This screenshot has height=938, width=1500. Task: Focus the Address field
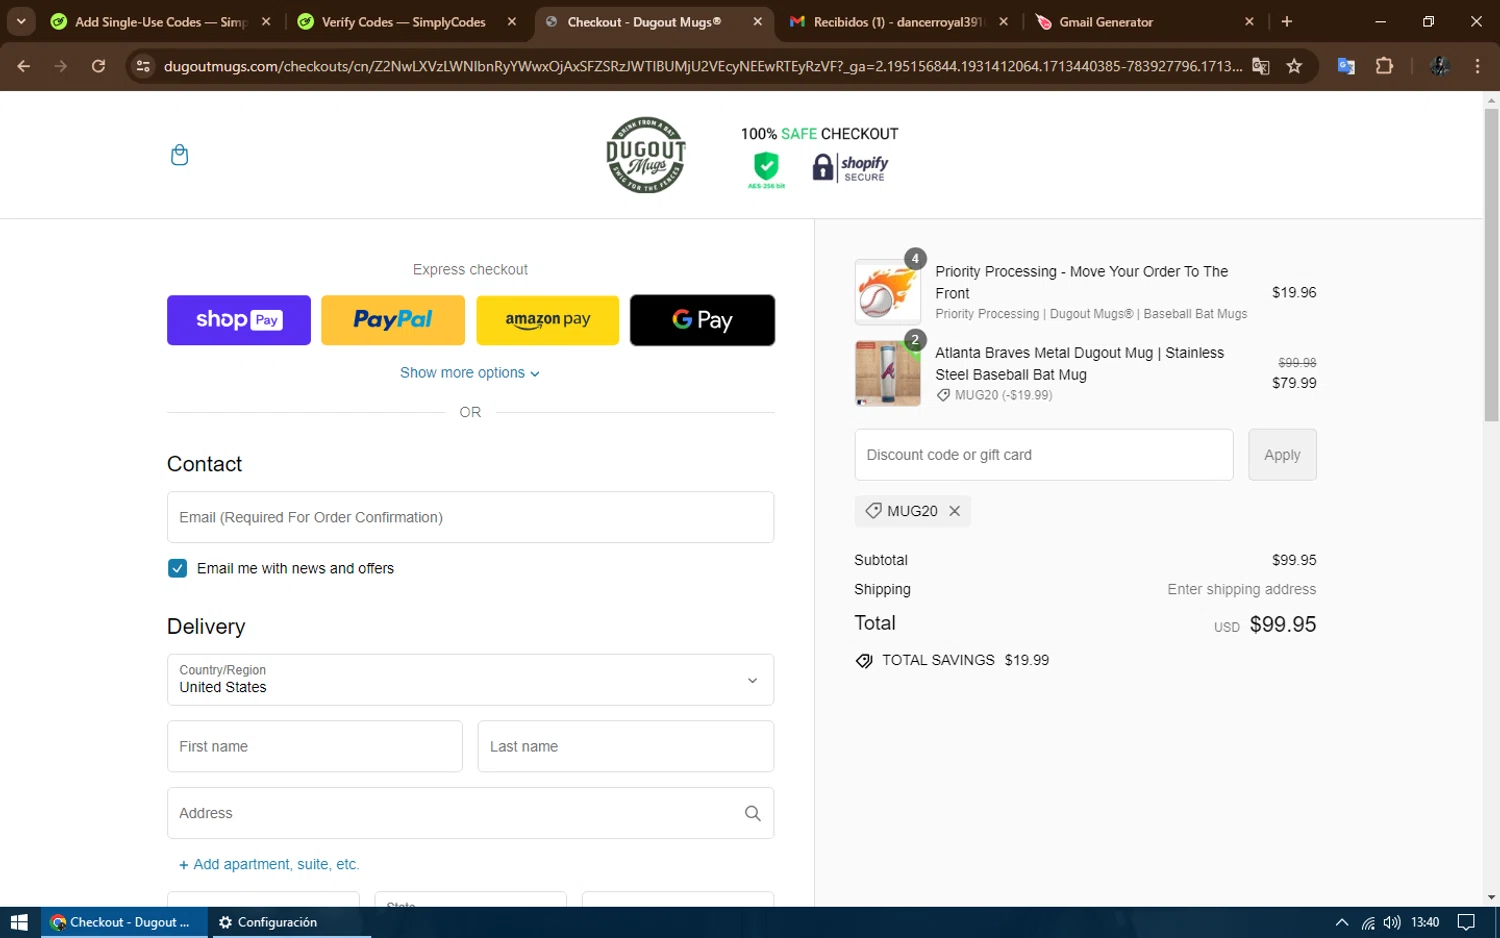470,813
